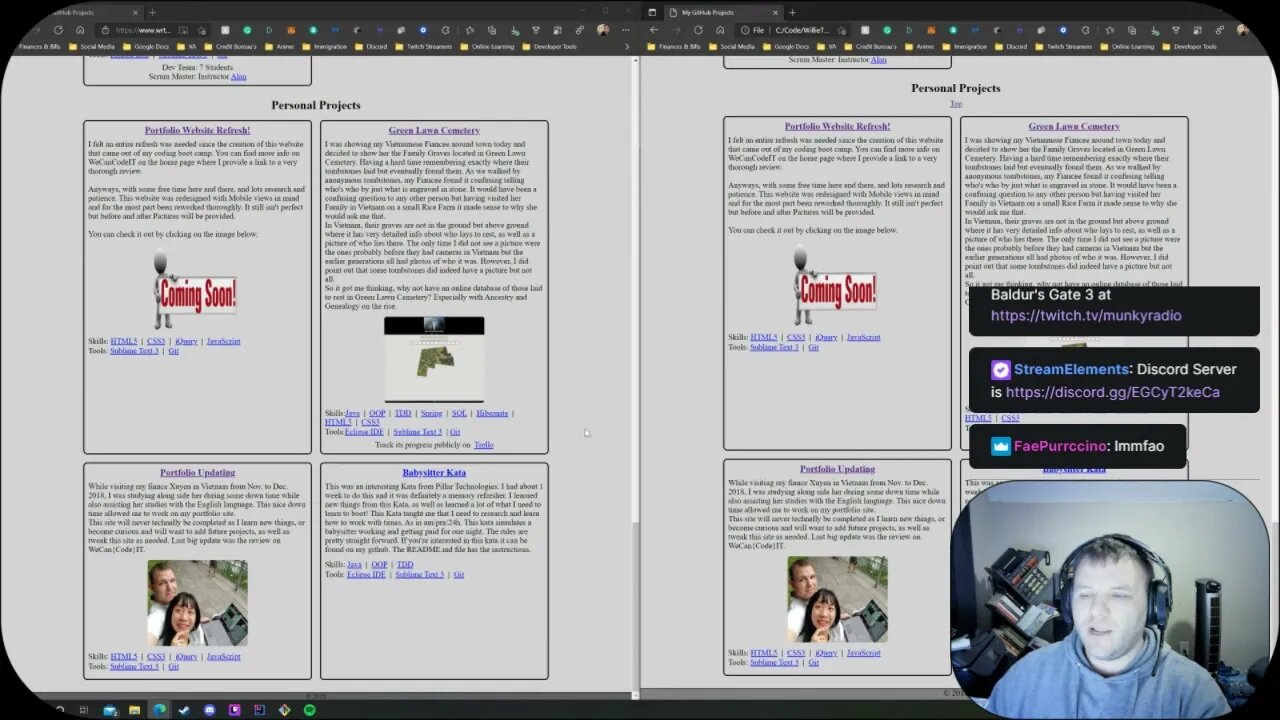This screenshot has width=1280, height=720.
Task: Open the Twitch Streamers bookmark folder in right browser
Action: [x=1063, y=46]
